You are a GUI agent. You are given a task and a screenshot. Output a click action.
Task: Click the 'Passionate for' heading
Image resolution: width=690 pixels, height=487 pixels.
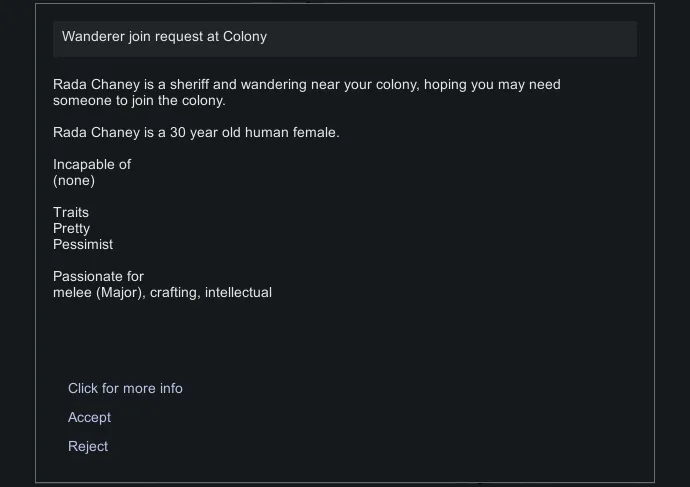click(x=98, y=276)
